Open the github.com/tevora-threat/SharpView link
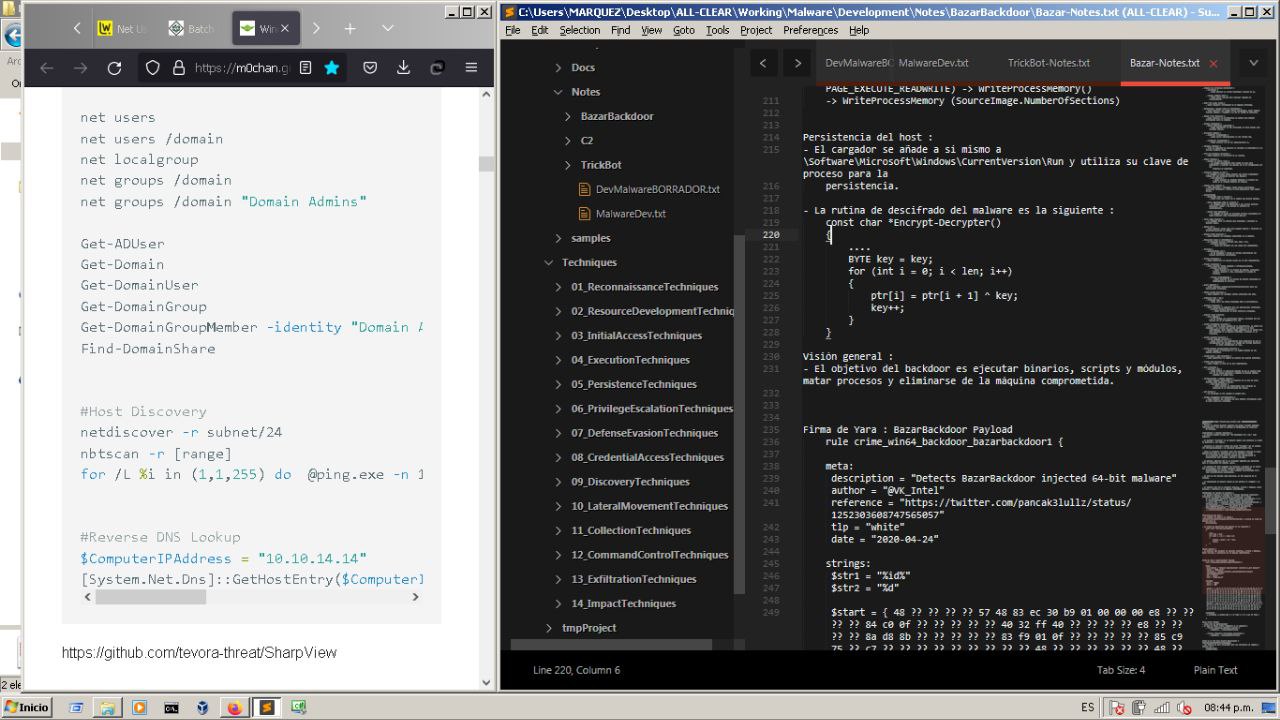The image size is (1280, 720). 199,652
